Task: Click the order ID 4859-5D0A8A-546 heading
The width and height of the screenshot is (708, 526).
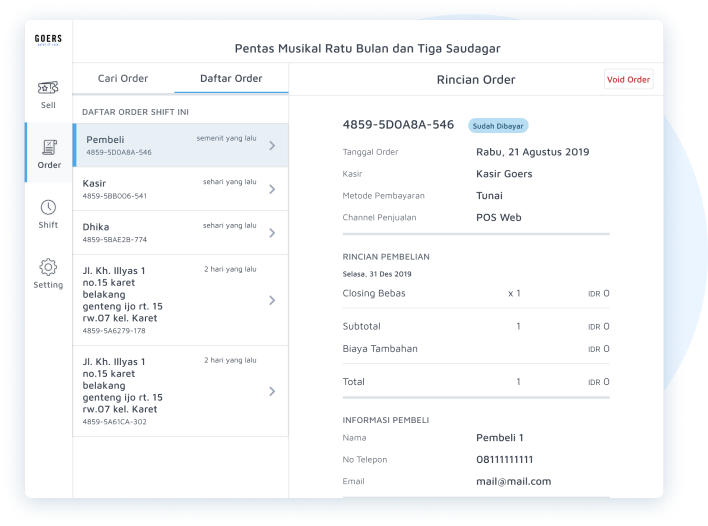Action: click(398, 125)
